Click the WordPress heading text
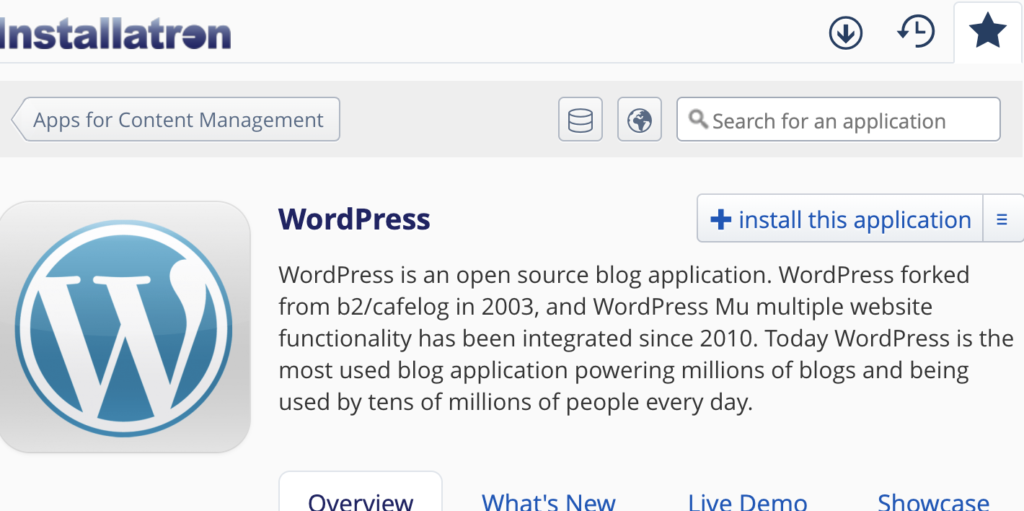Screen dimensions: 1024x511 tap(354, 220)
